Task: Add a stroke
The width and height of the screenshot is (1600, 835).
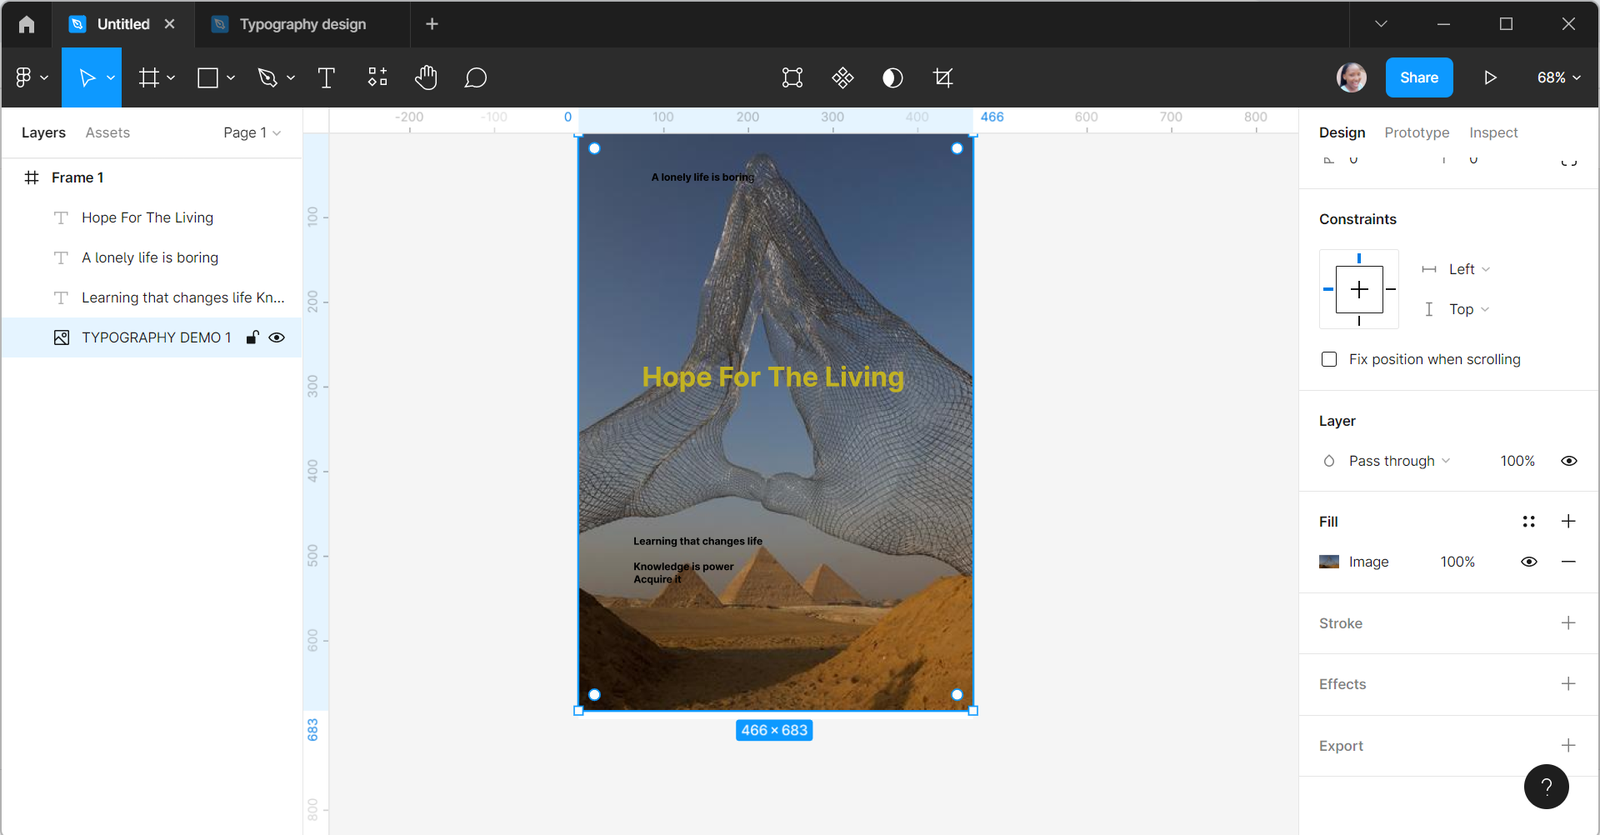Action: pos(1568,623)
